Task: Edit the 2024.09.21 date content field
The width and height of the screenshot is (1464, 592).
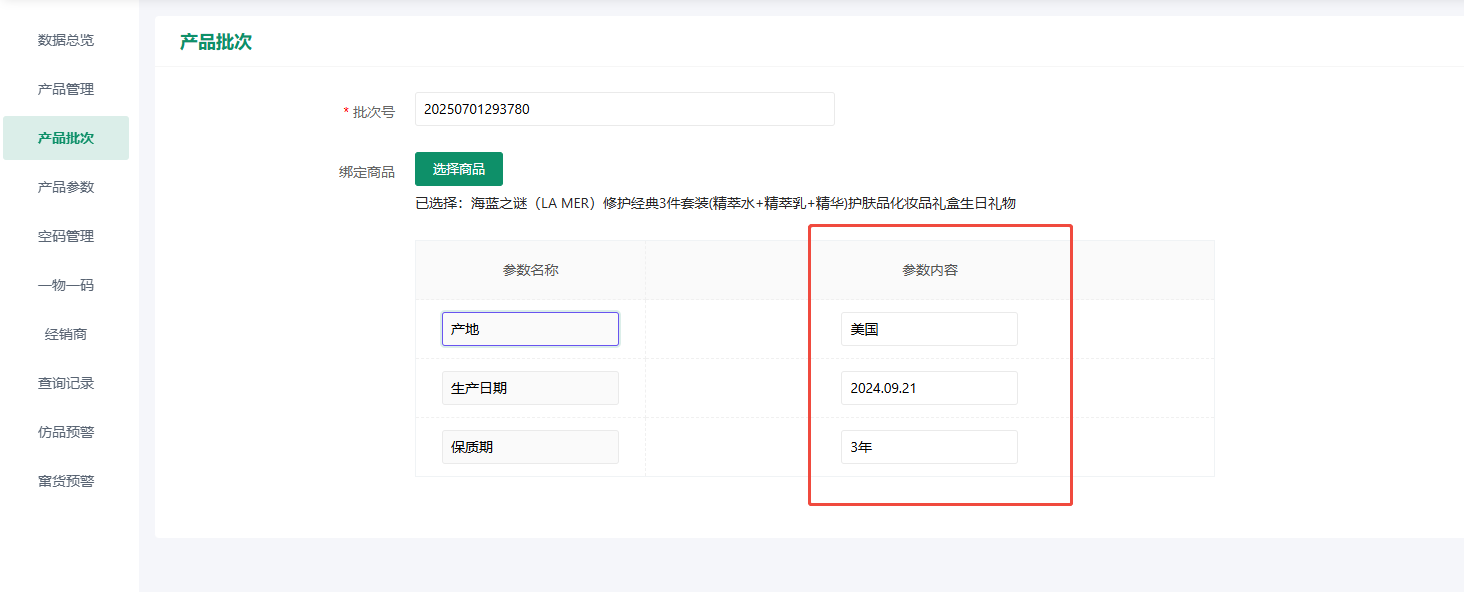Action: [x=929, y=388]
